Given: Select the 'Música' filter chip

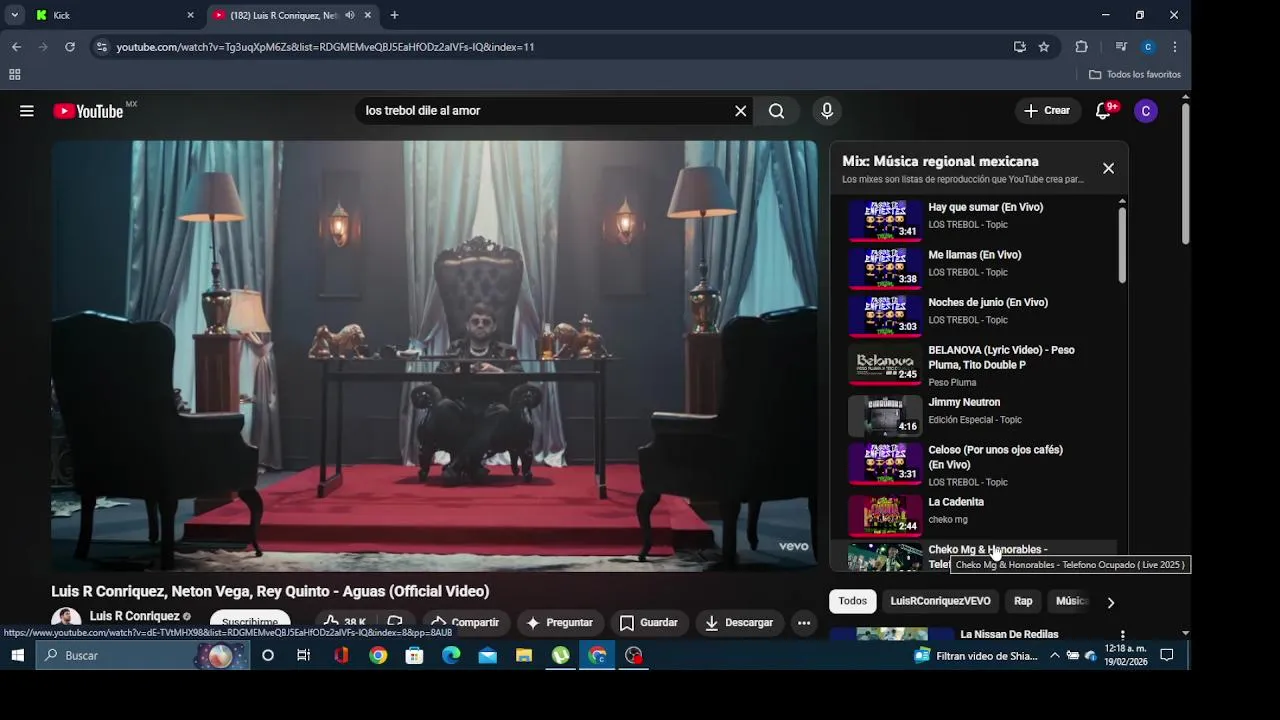Looking at the screenshot, I should pos(1071,601).
